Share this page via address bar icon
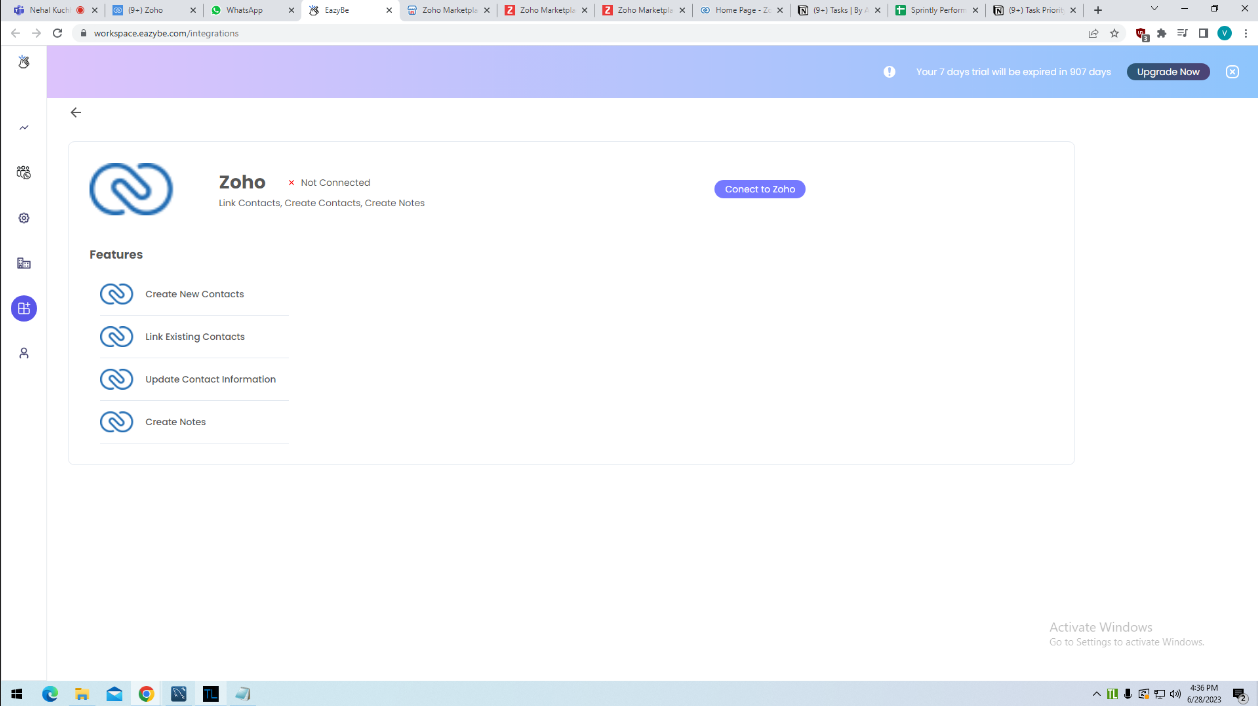This screenshot has width=1258, height=706. (1093, 33)
